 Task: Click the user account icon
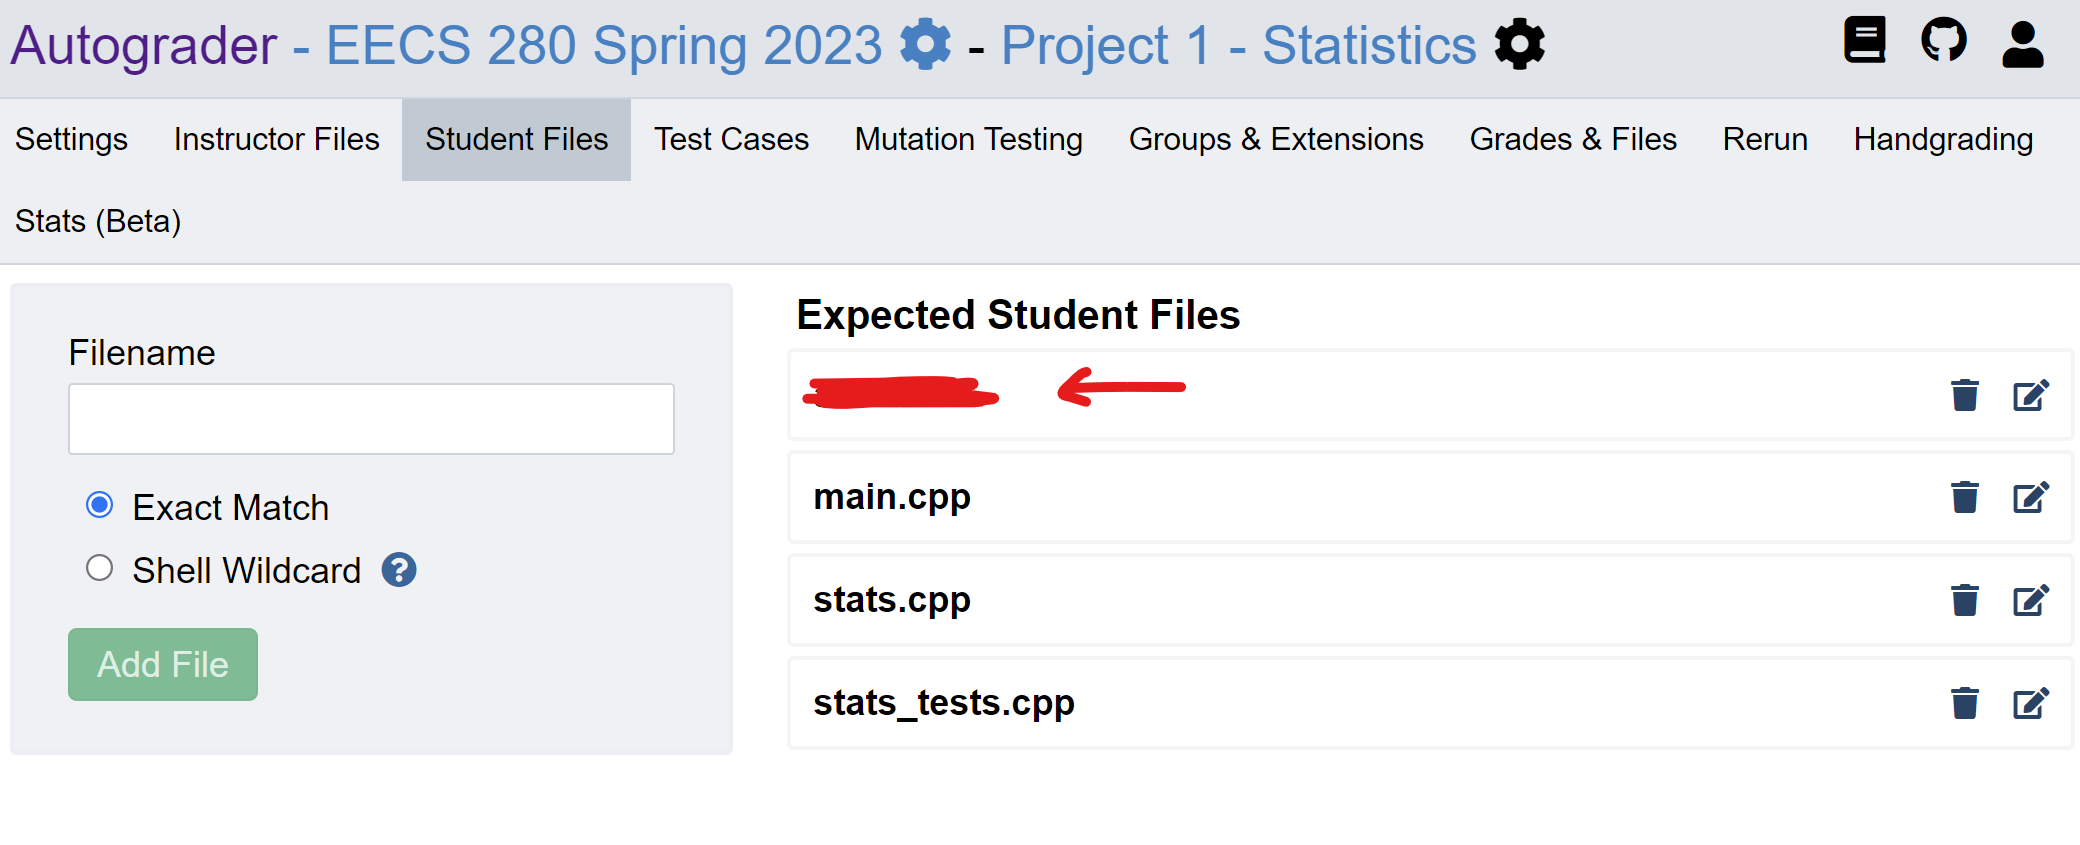[2023, 42]
